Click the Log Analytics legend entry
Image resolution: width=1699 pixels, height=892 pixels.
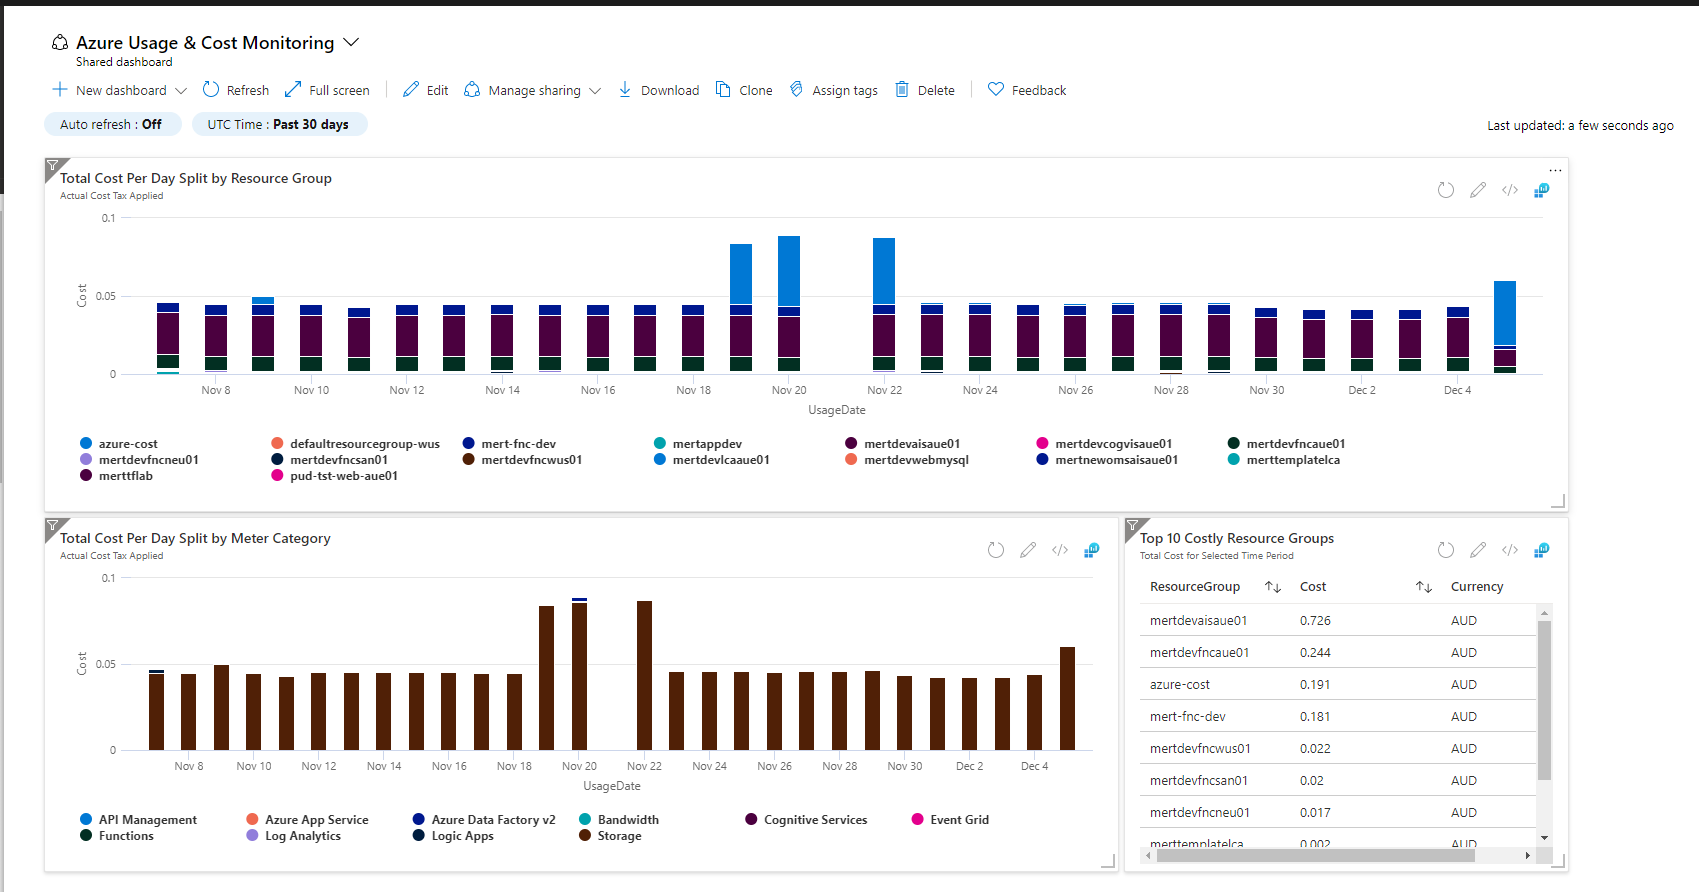[293, 836]
